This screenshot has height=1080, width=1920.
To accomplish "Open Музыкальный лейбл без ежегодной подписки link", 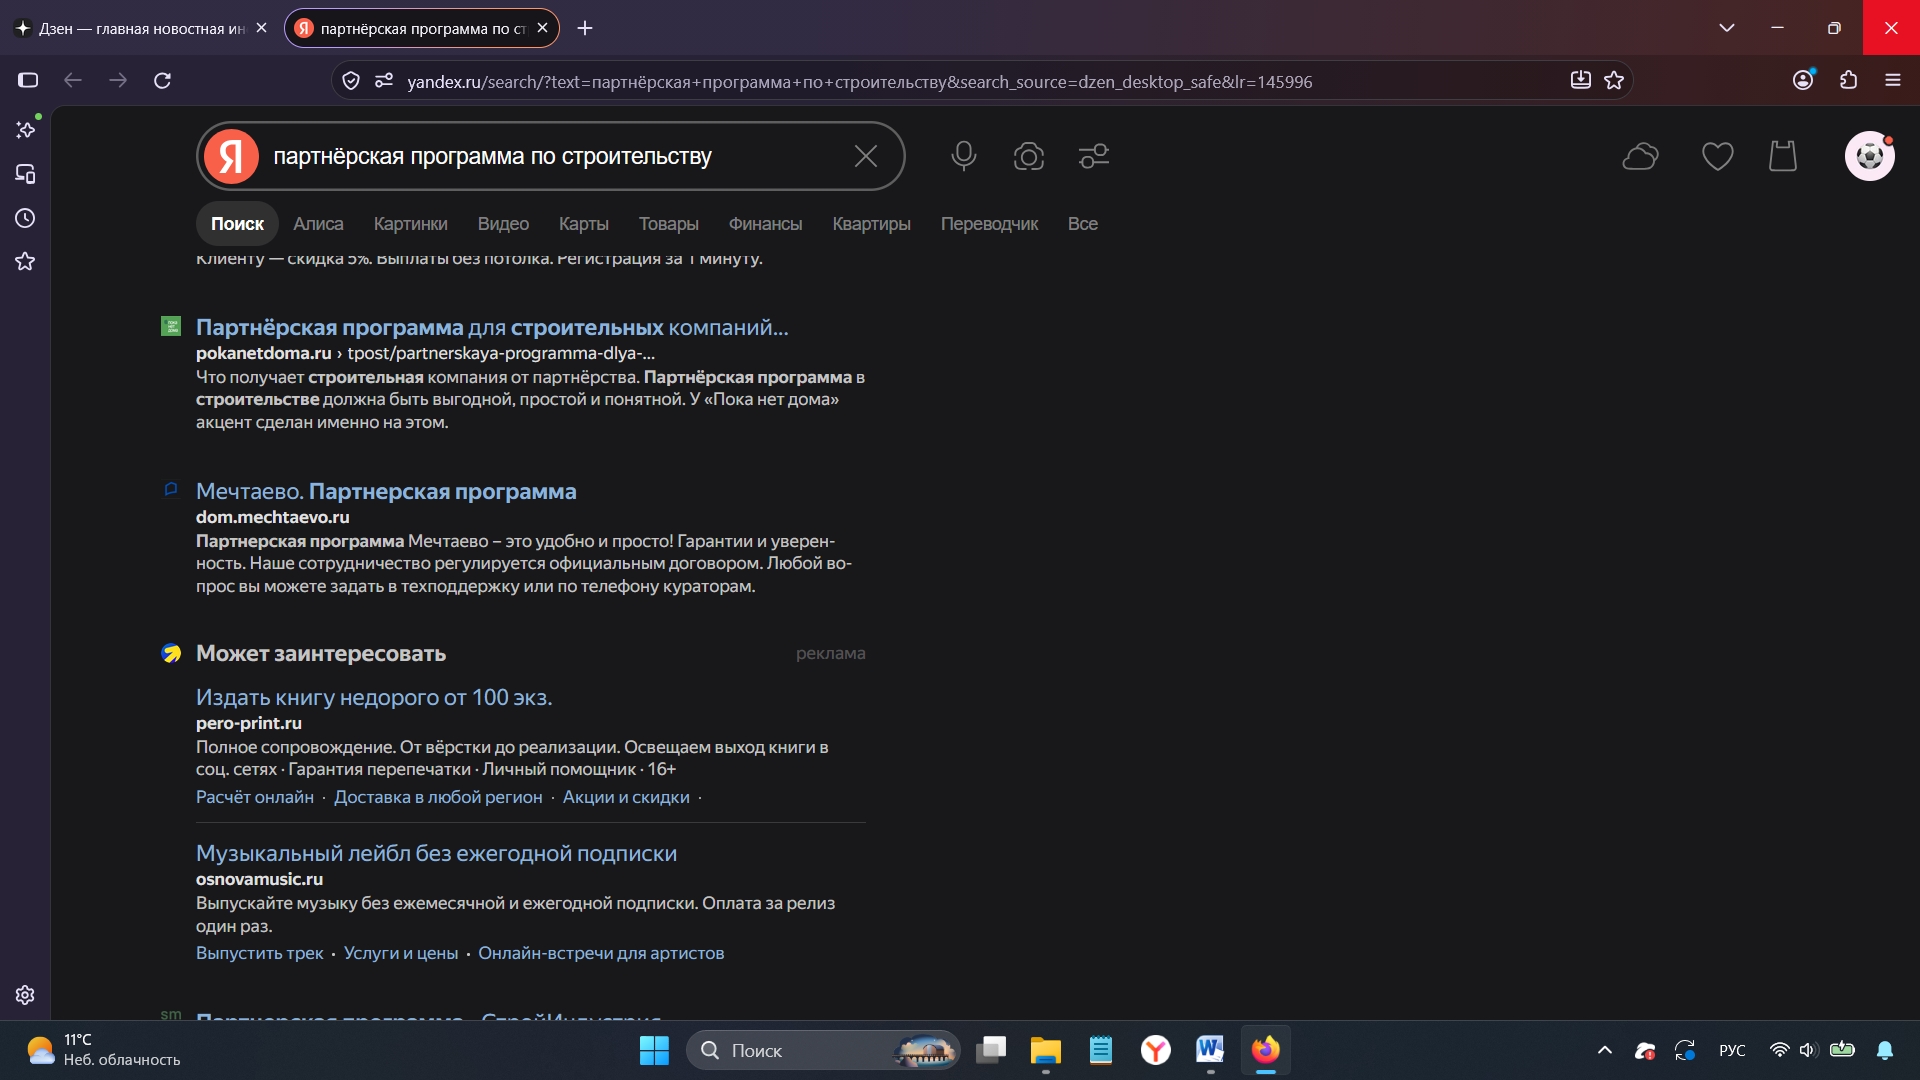I will (x=436, y=853).
